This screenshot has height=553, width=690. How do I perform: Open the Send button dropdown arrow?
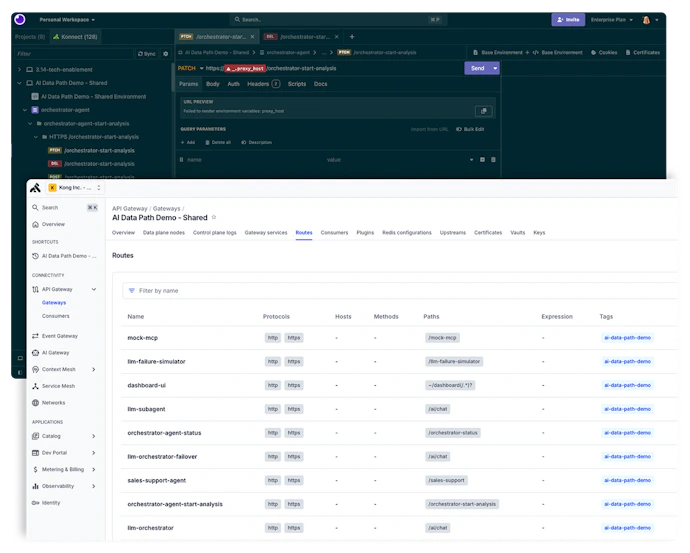click(x=495, y=68)
